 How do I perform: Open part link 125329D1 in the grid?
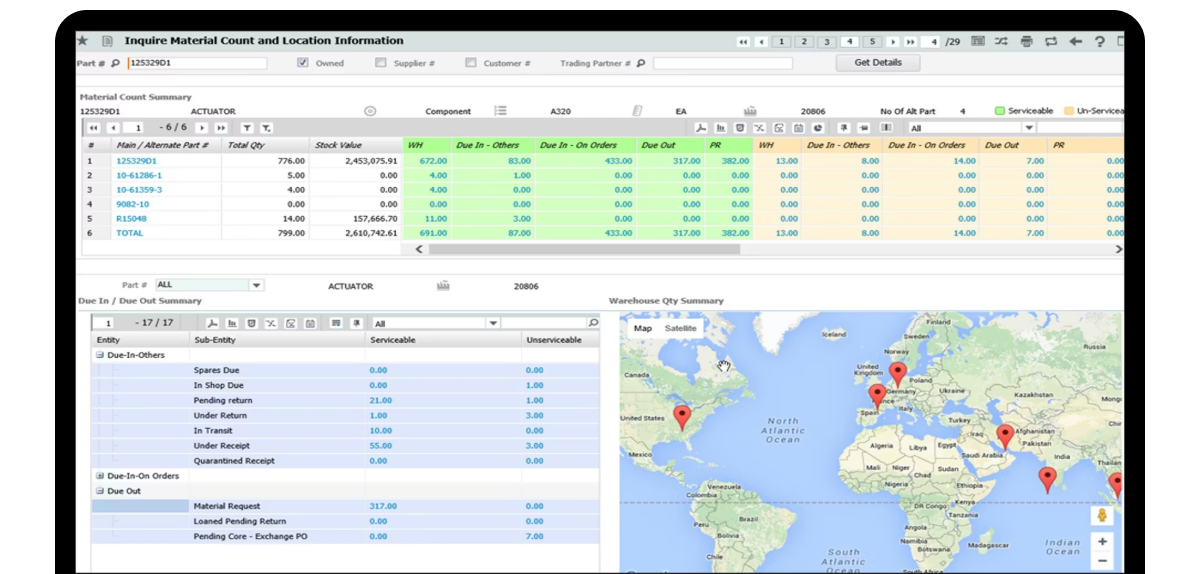(x=137, y=161)
